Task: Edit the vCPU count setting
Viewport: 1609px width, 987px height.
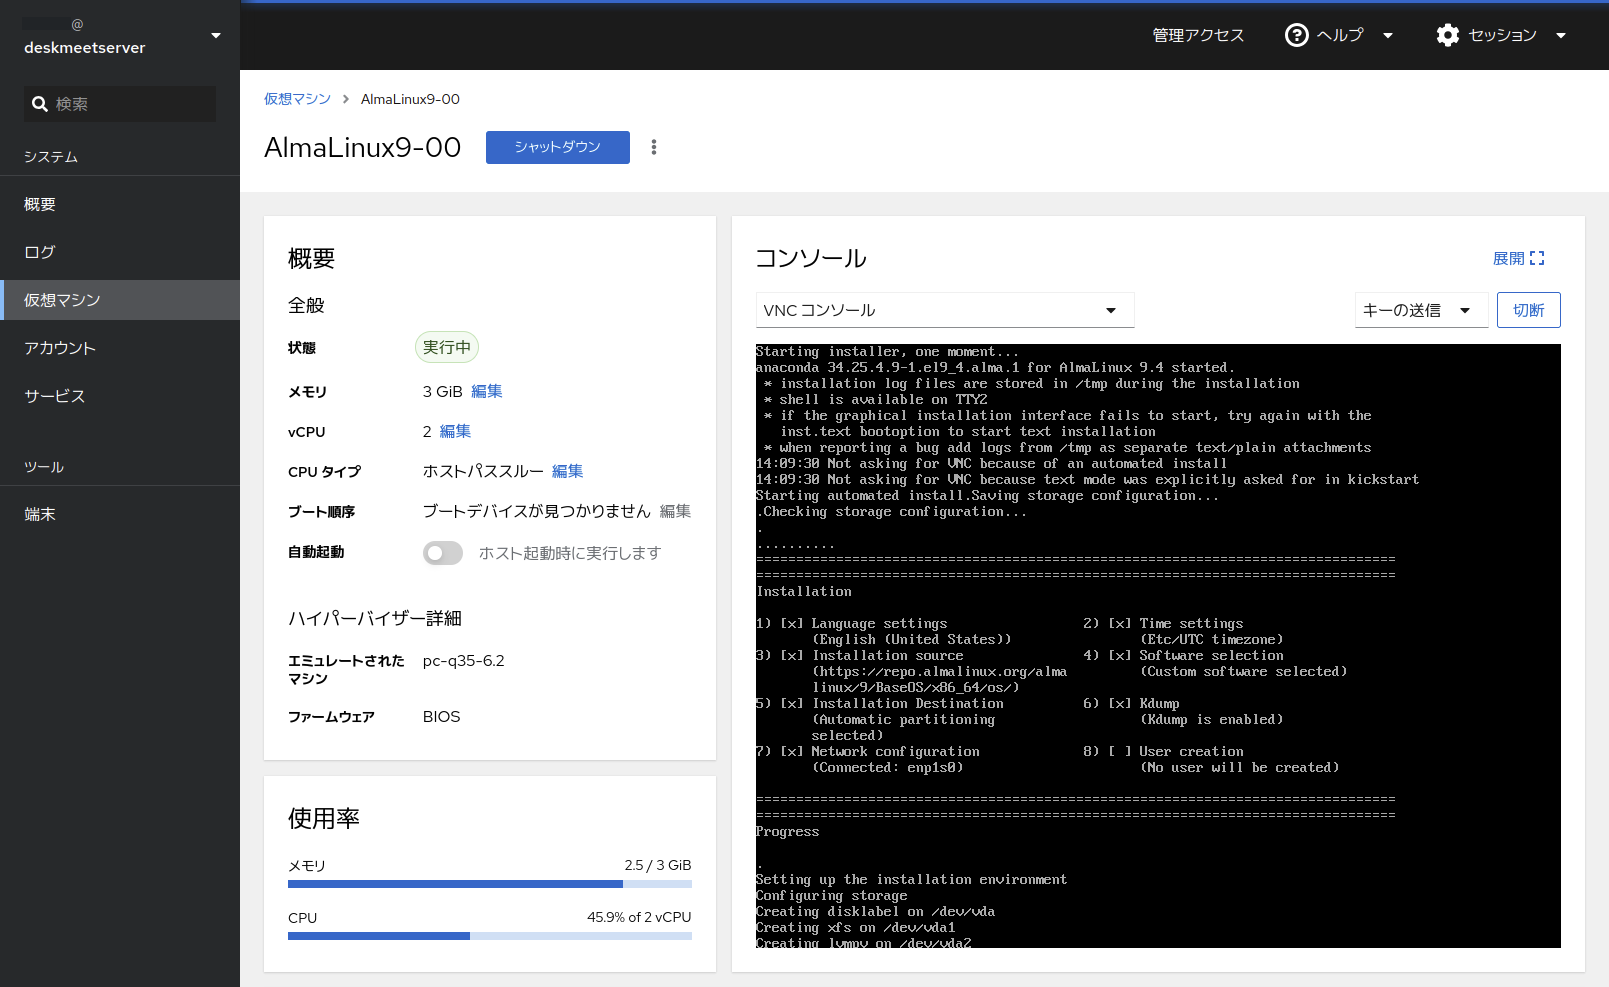Action: (455, 431)
